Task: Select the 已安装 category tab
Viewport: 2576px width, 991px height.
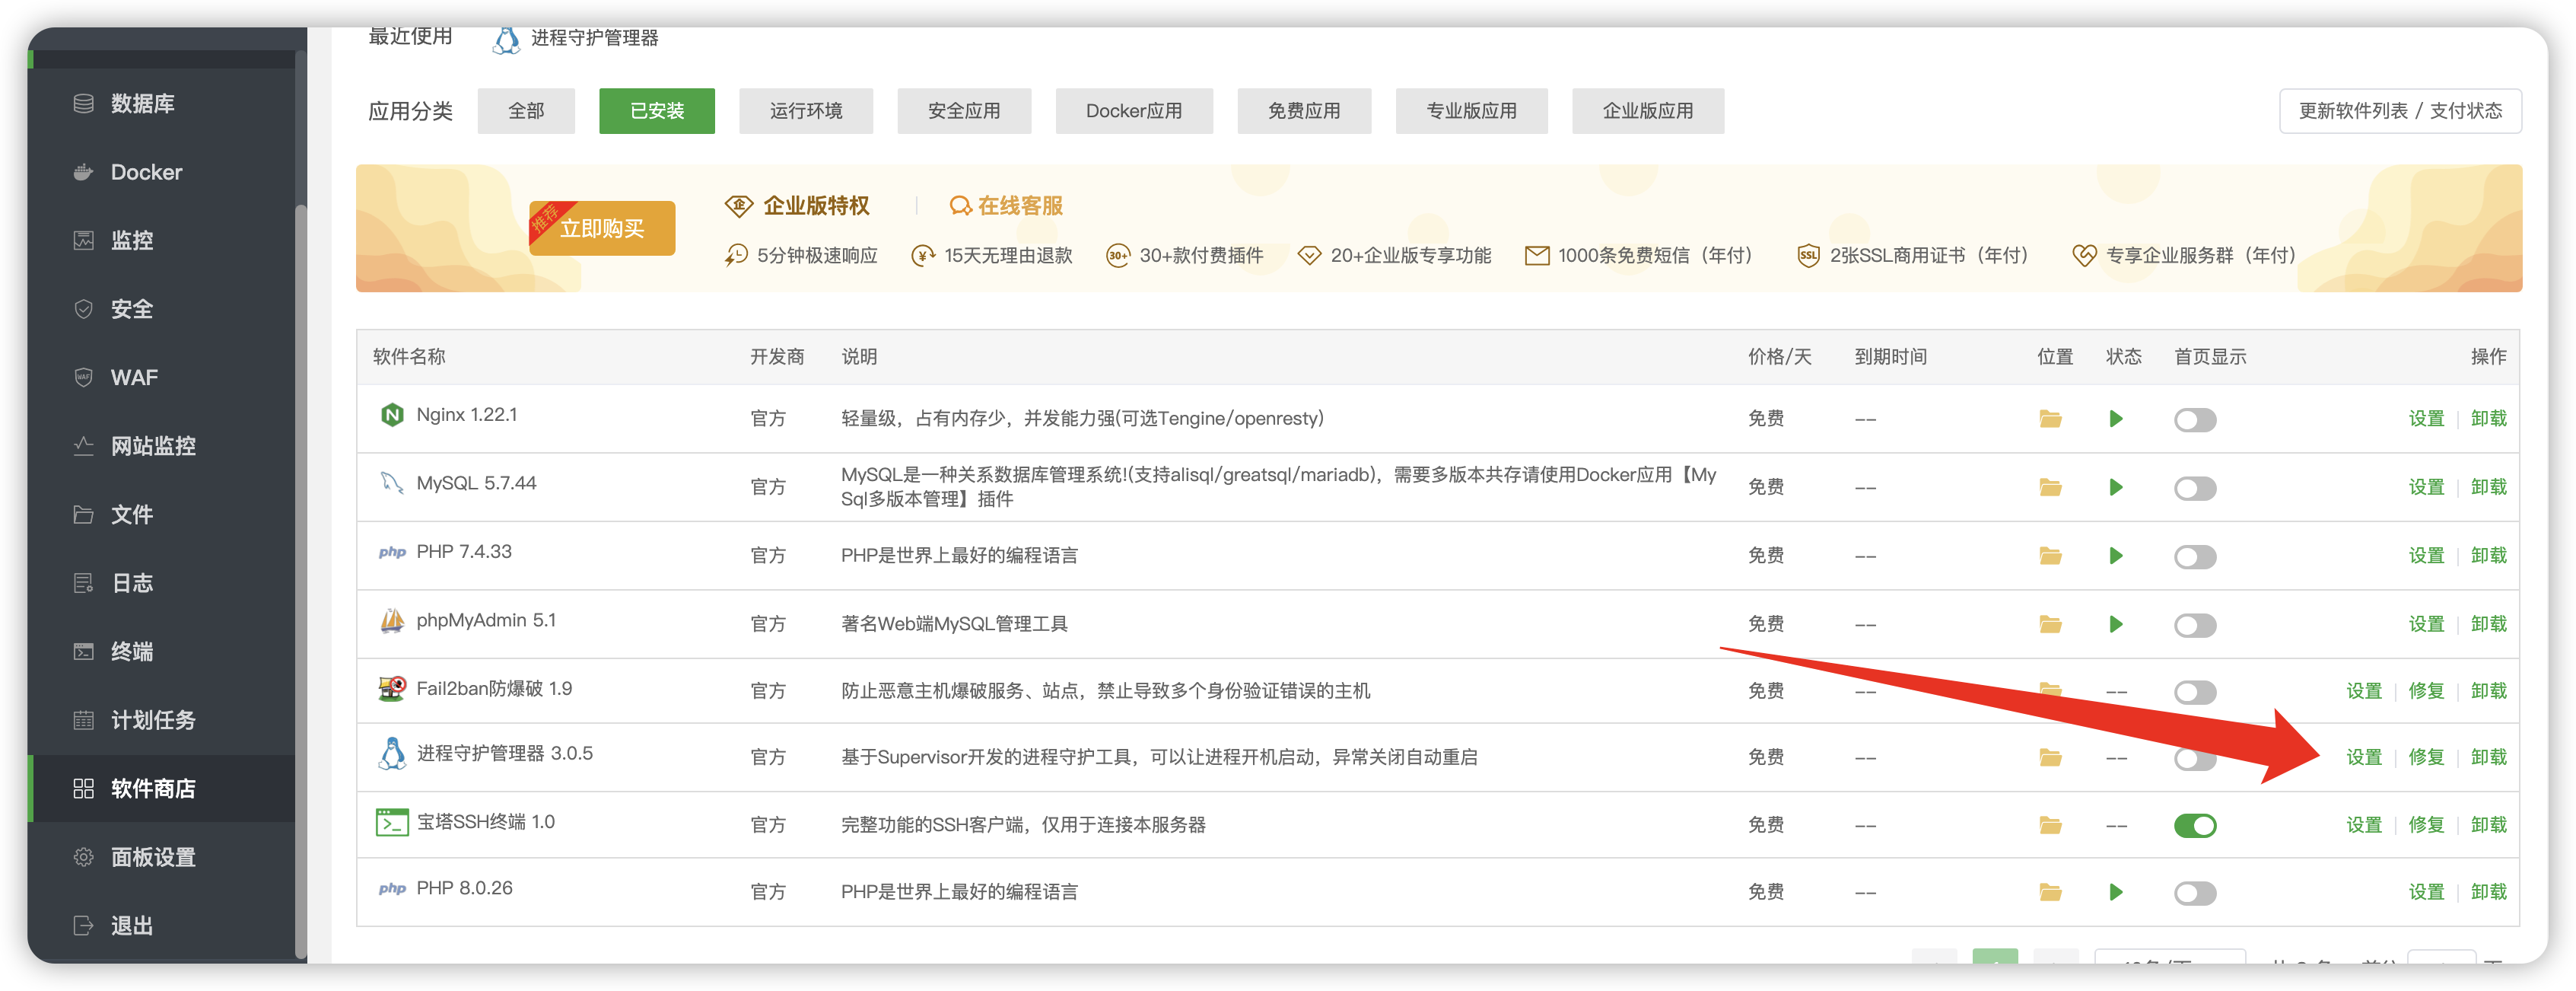Action: click(657, 111)
